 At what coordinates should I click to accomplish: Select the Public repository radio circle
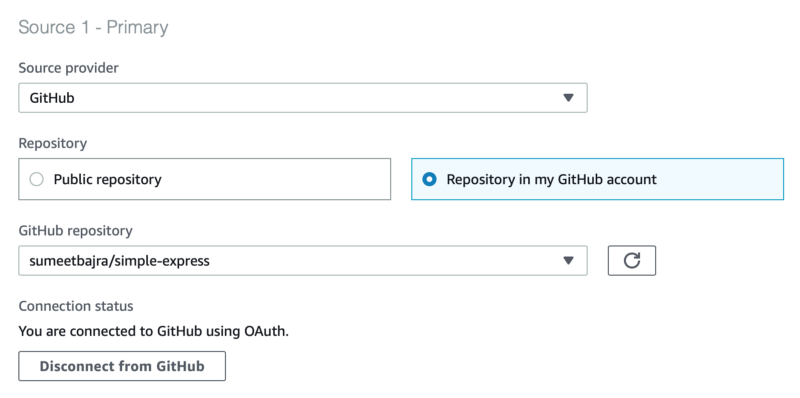[x=36, y=180]
